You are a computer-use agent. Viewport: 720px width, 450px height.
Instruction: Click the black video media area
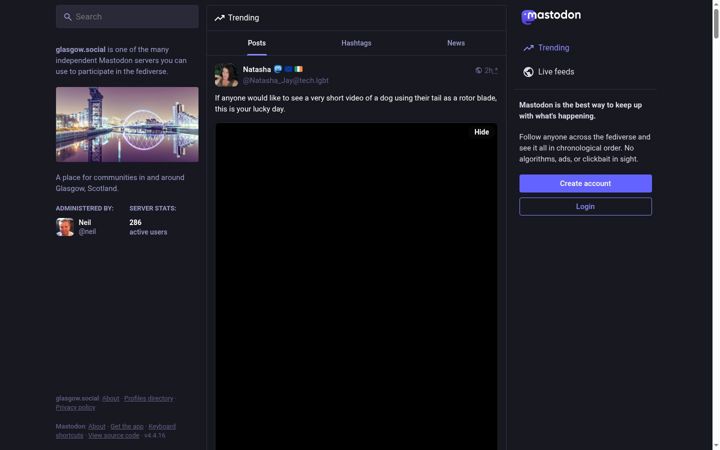coord(356,287)
